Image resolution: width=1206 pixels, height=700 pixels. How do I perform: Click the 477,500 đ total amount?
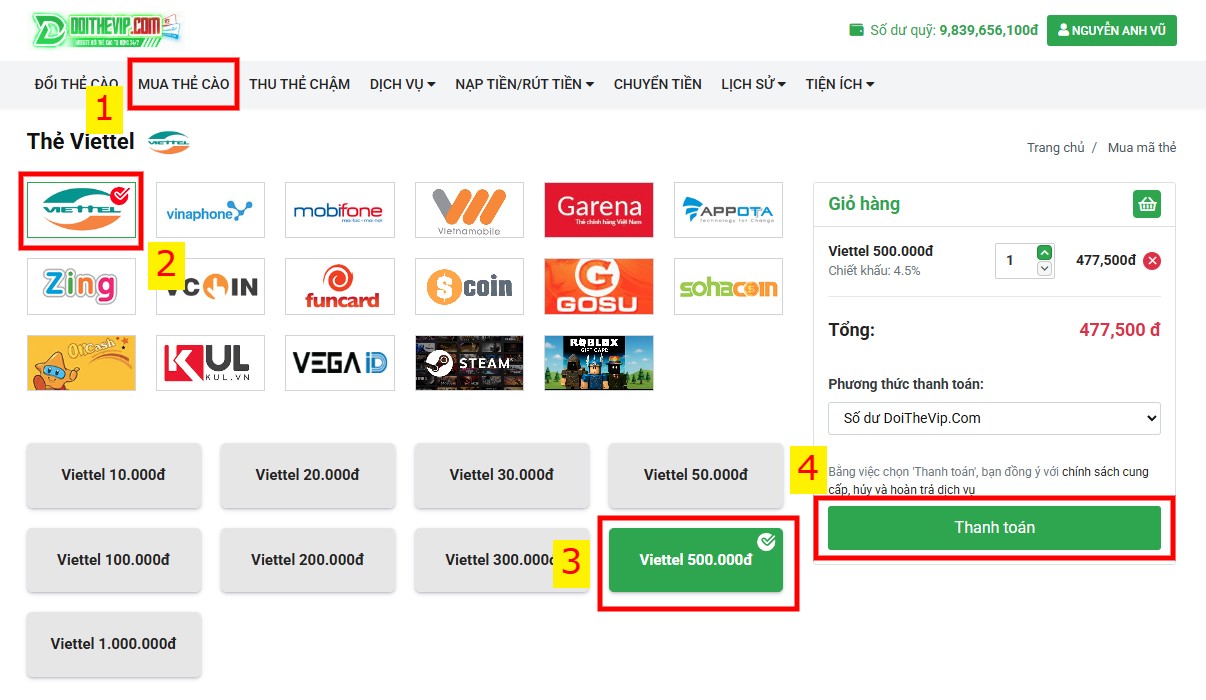click(1120, 330)
